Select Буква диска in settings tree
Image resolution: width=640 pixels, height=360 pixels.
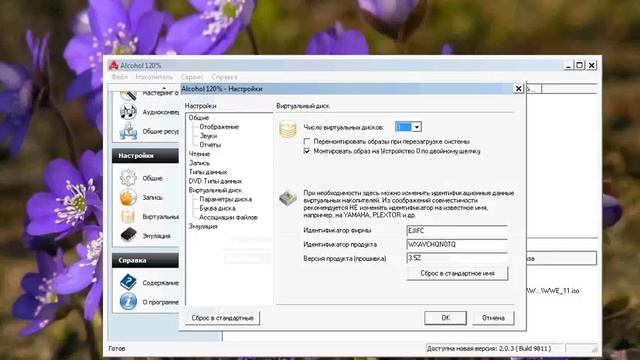coord(217,208)
